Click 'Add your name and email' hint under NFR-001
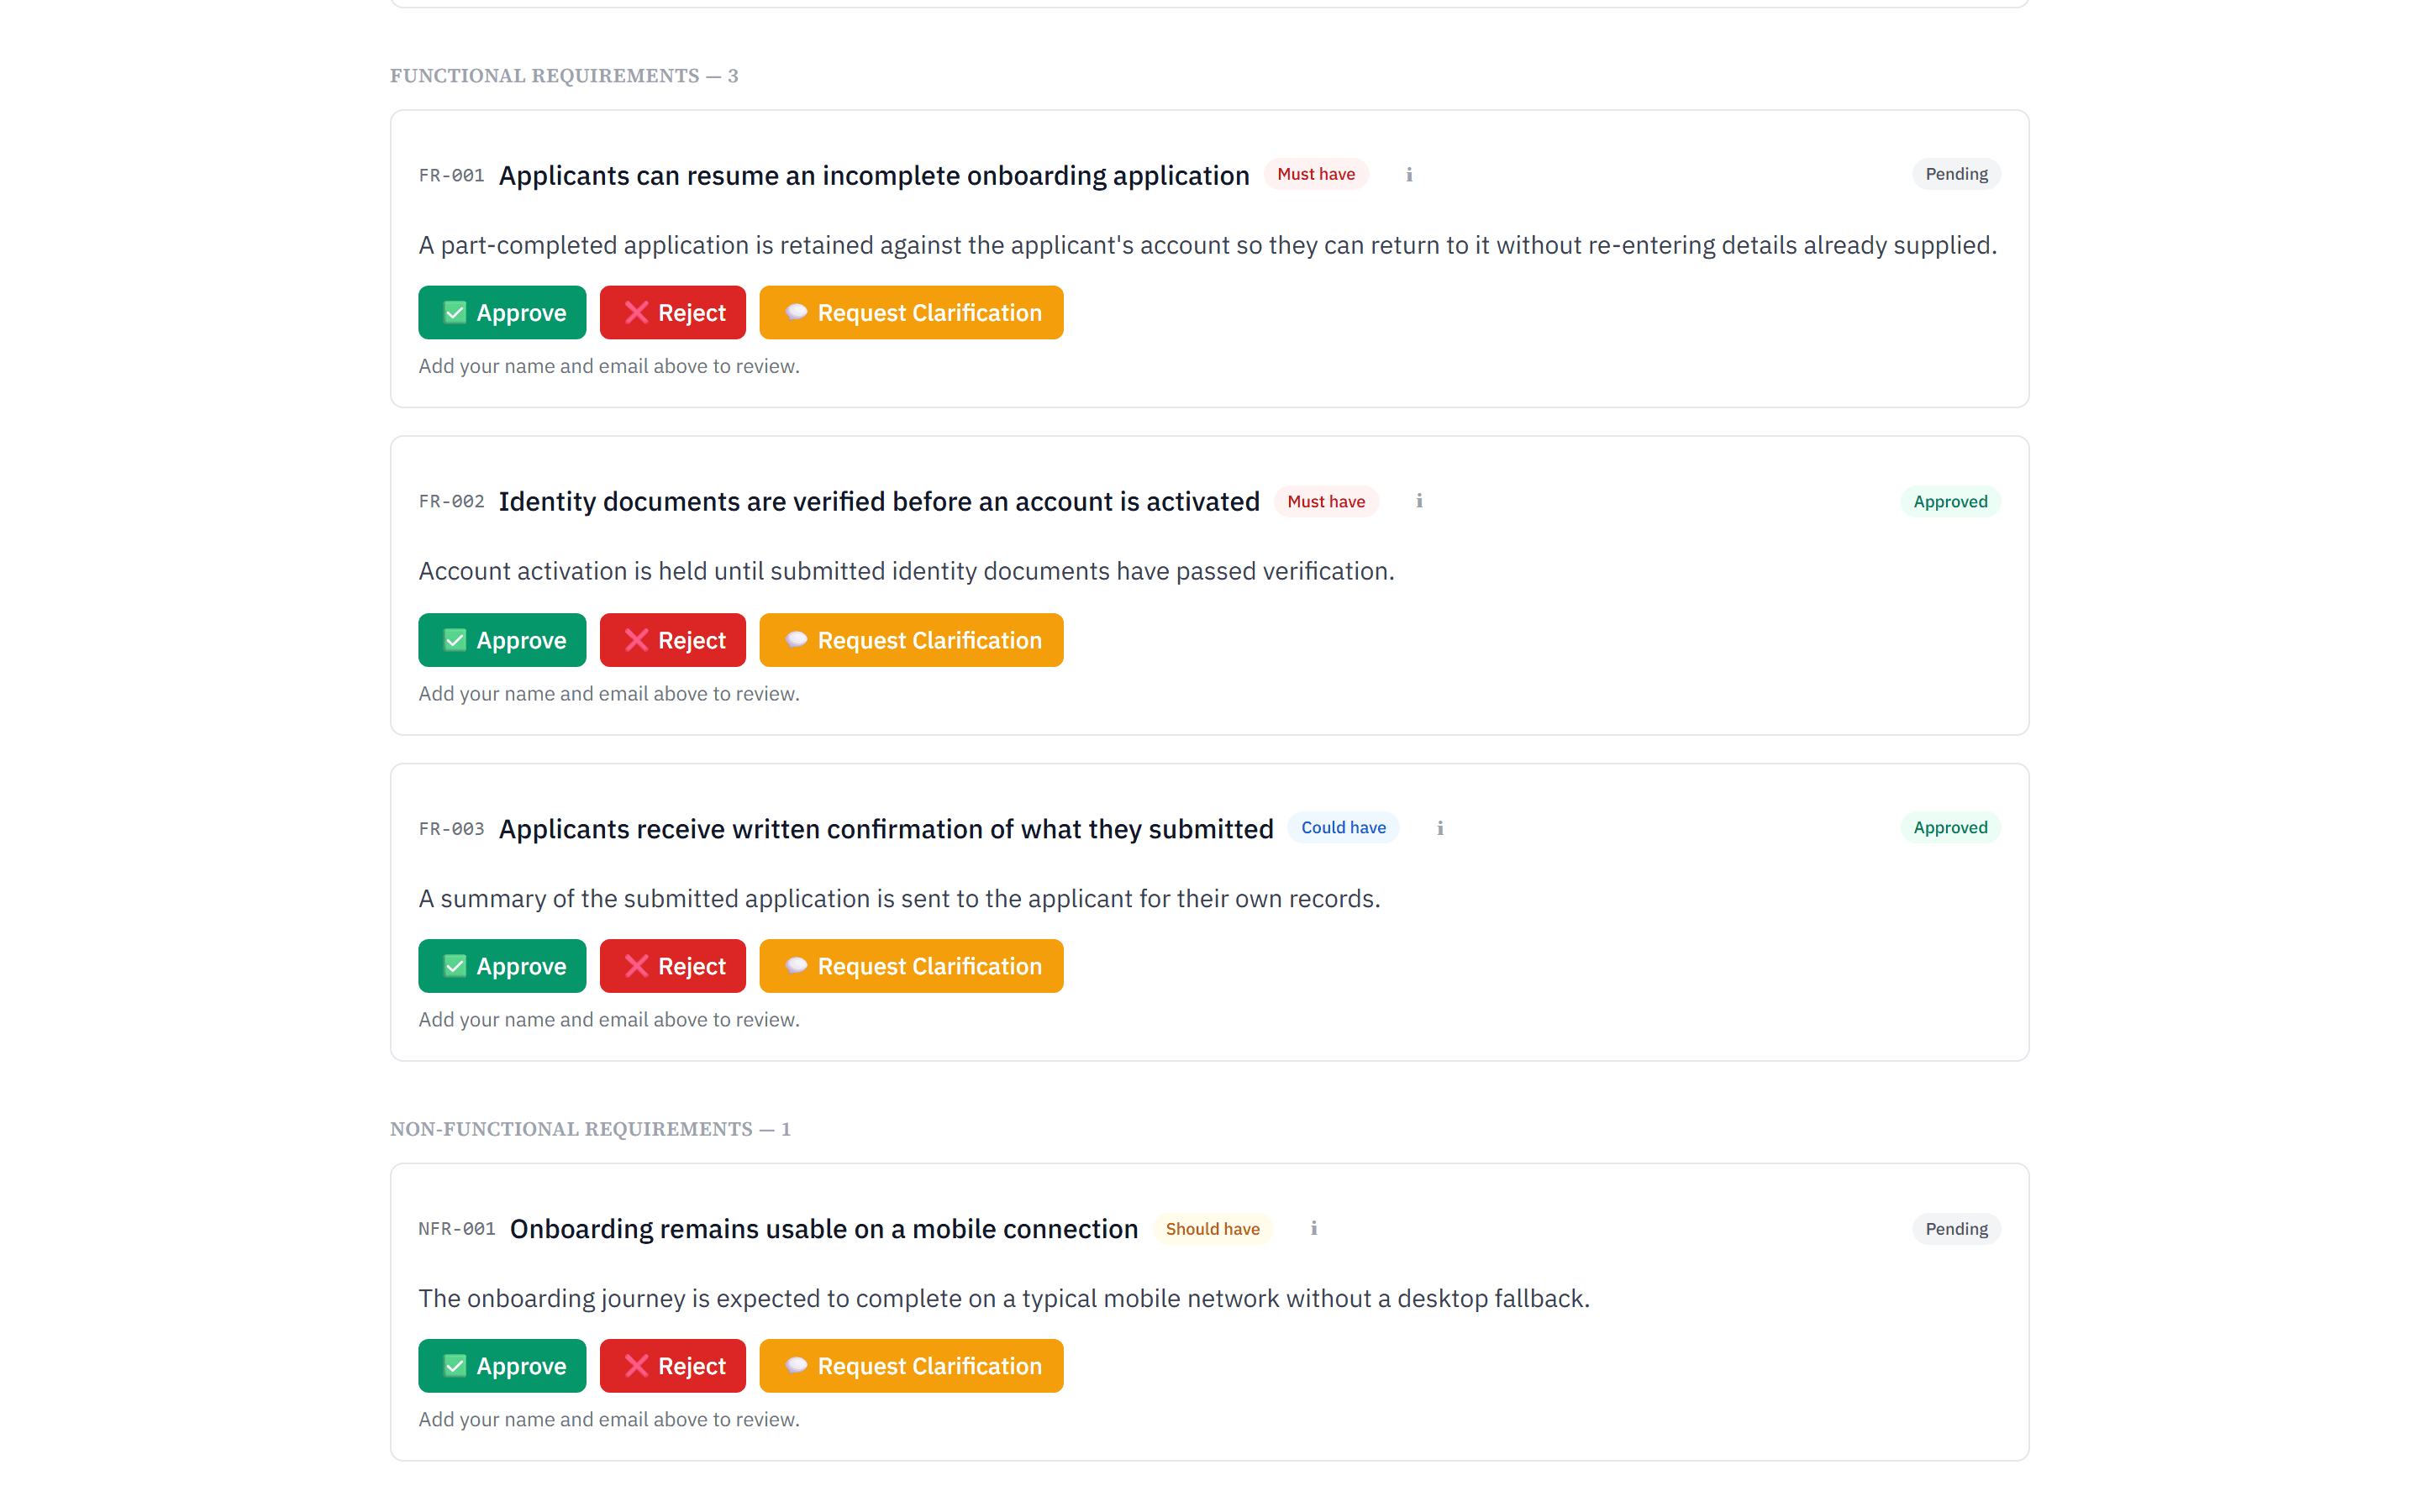This screenshot has width=2420, height=1512. 609,1419
